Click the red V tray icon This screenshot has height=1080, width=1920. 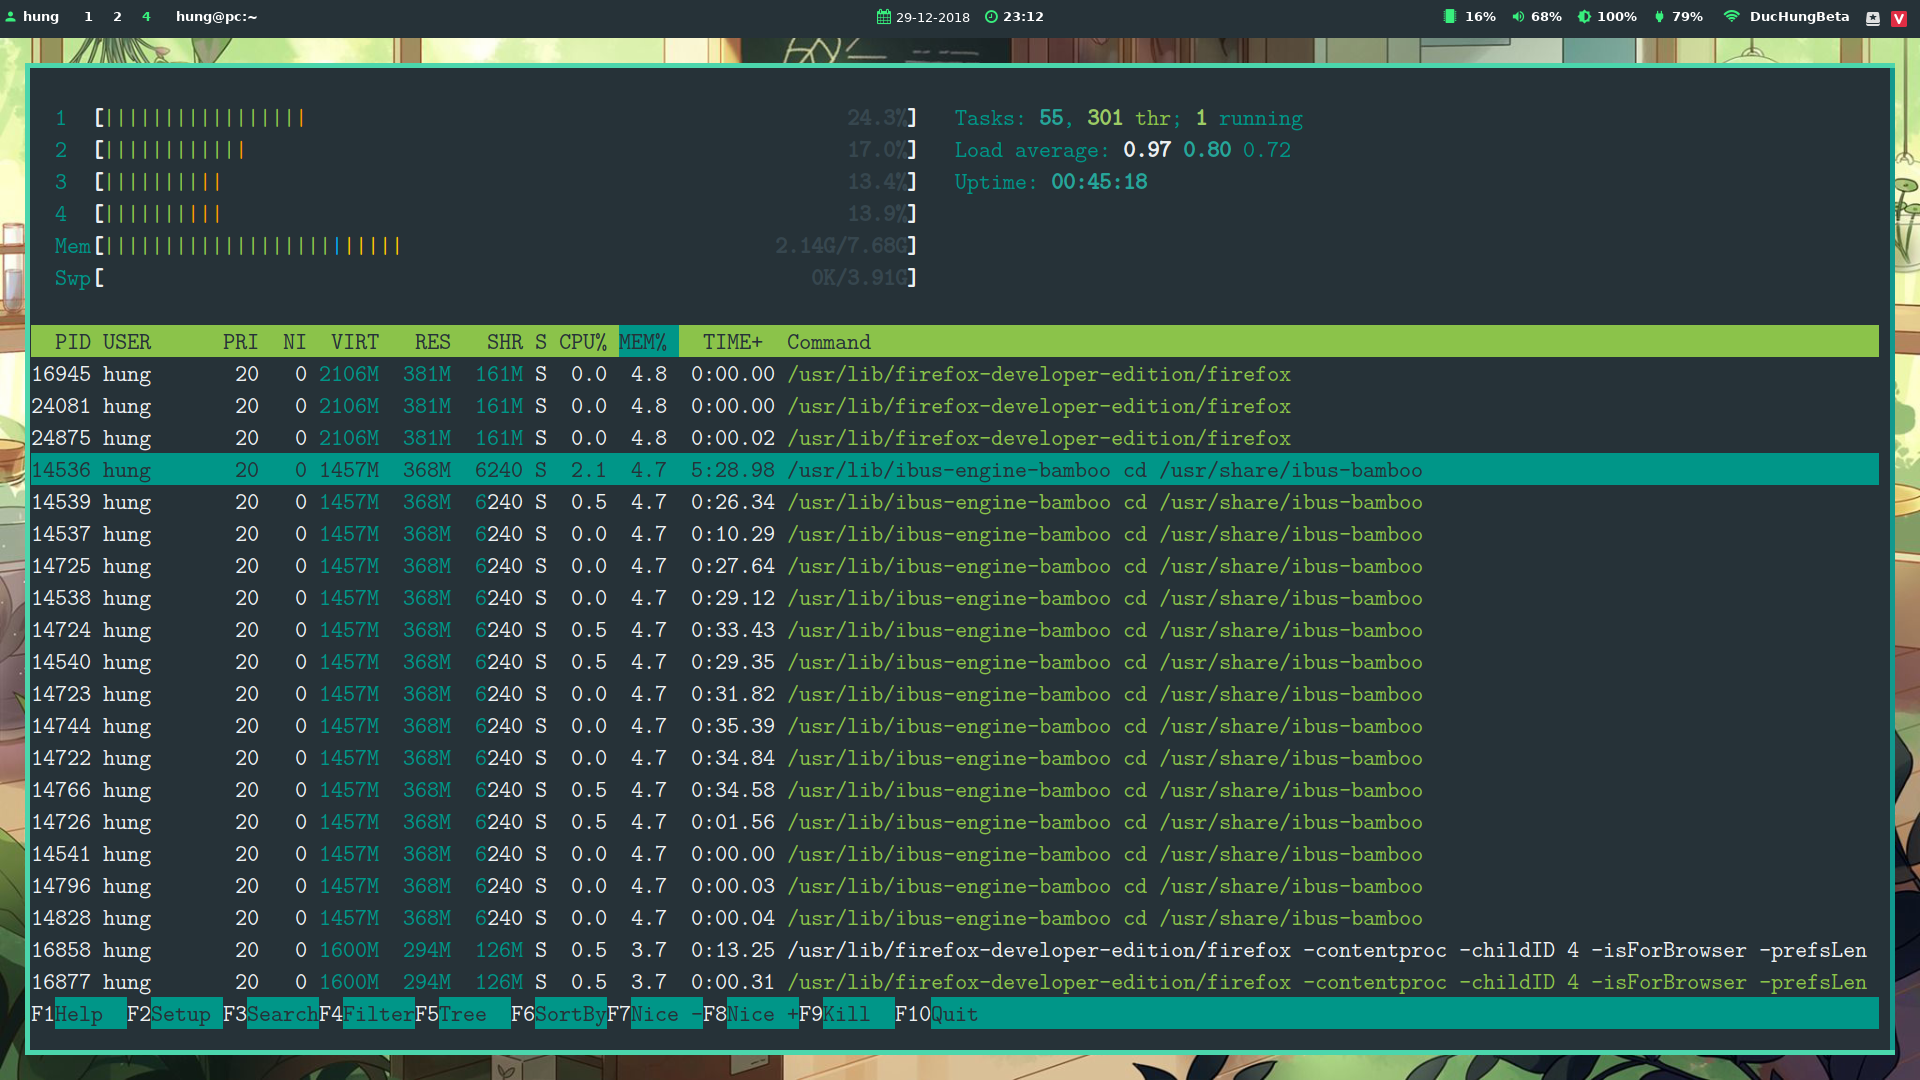[x=1899, y=18]
